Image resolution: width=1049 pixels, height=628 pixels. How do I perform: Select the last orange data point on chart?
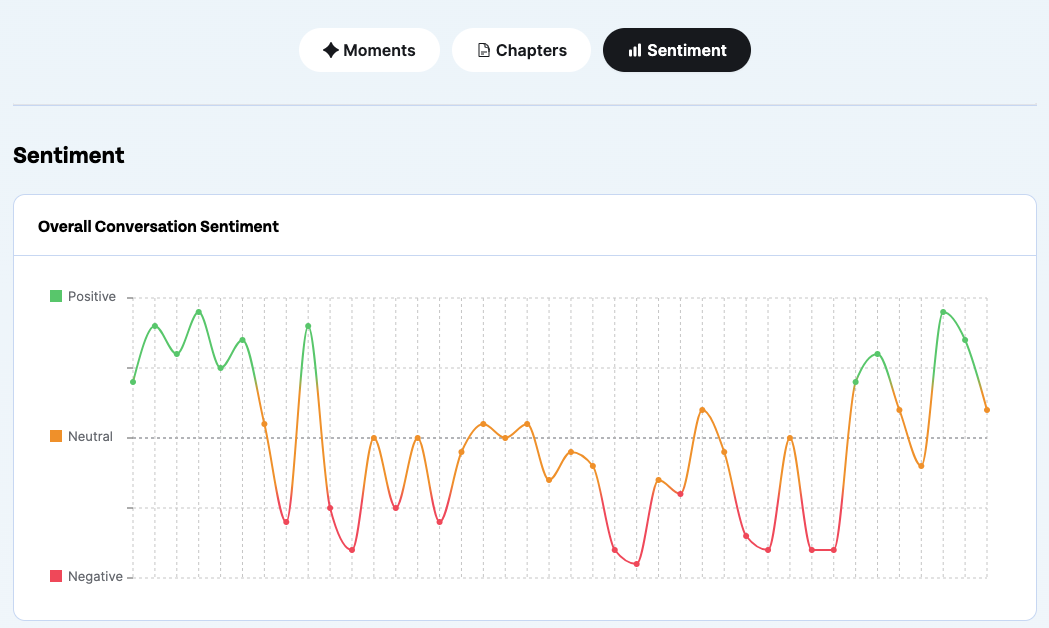tap(987, 410)
